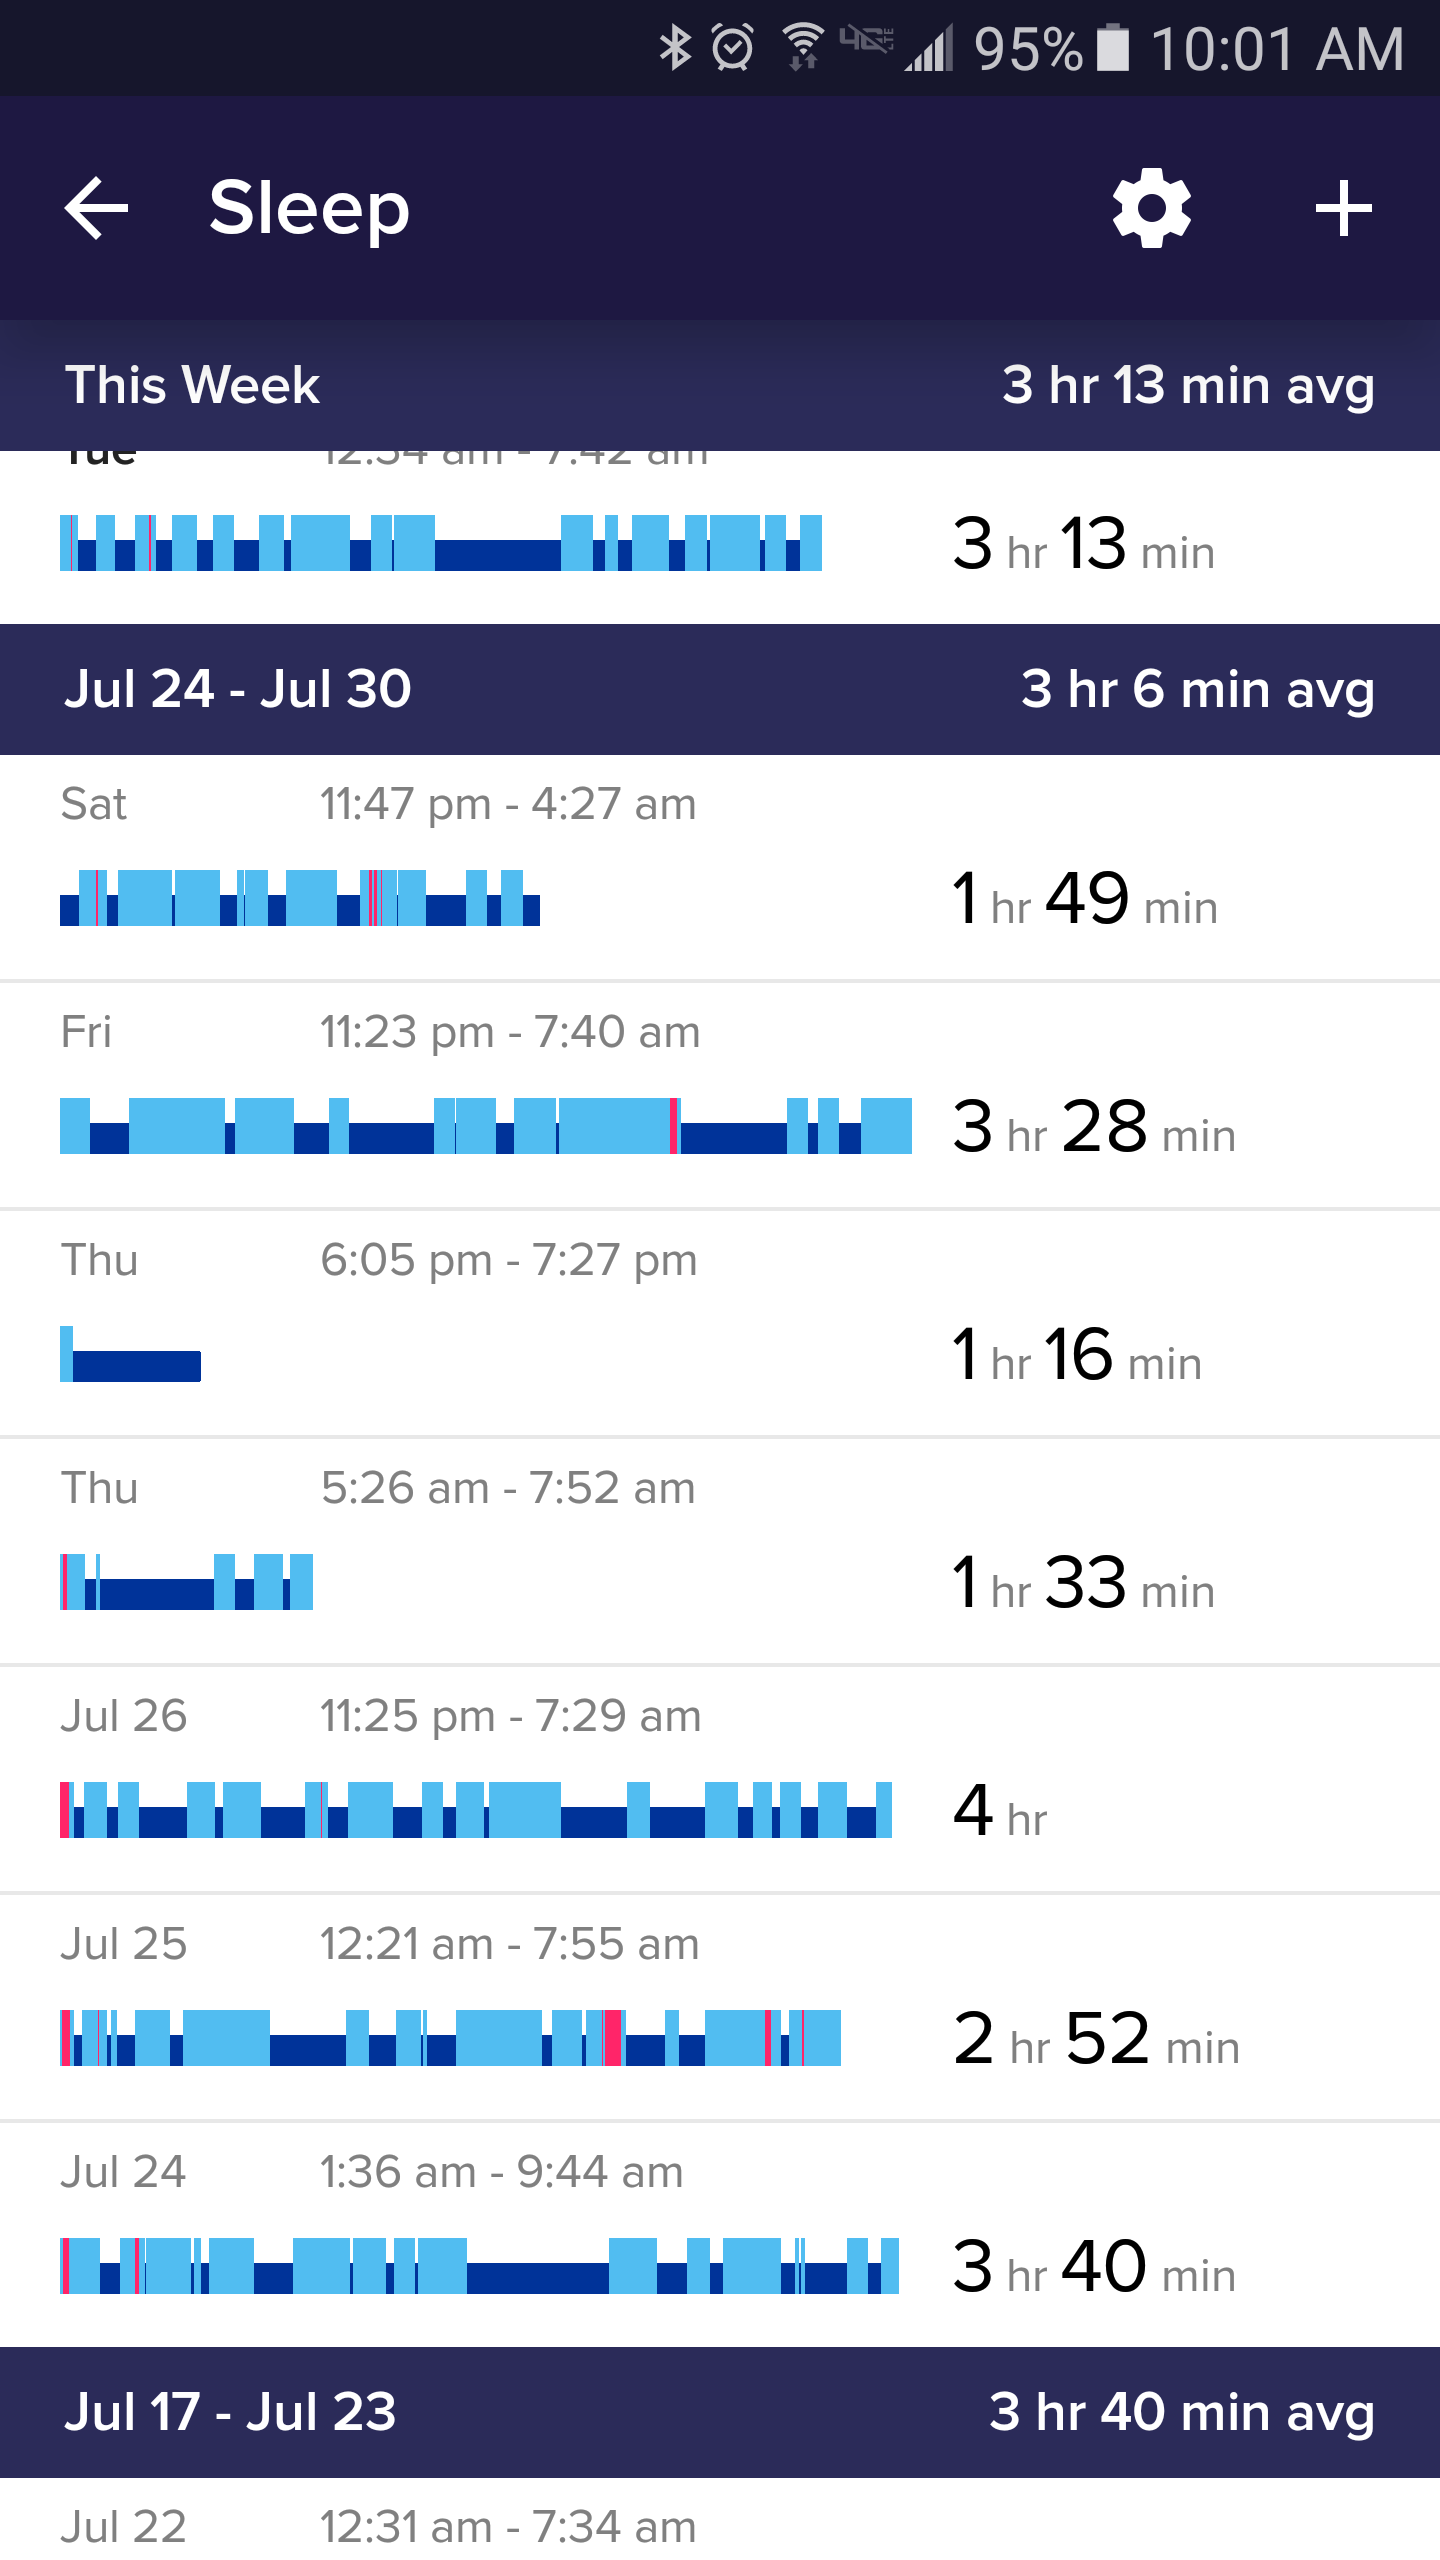View Thursday's 5:26 am sleep log
Viewport: 1440px width, 2560px height.
tap(720, 1552)
